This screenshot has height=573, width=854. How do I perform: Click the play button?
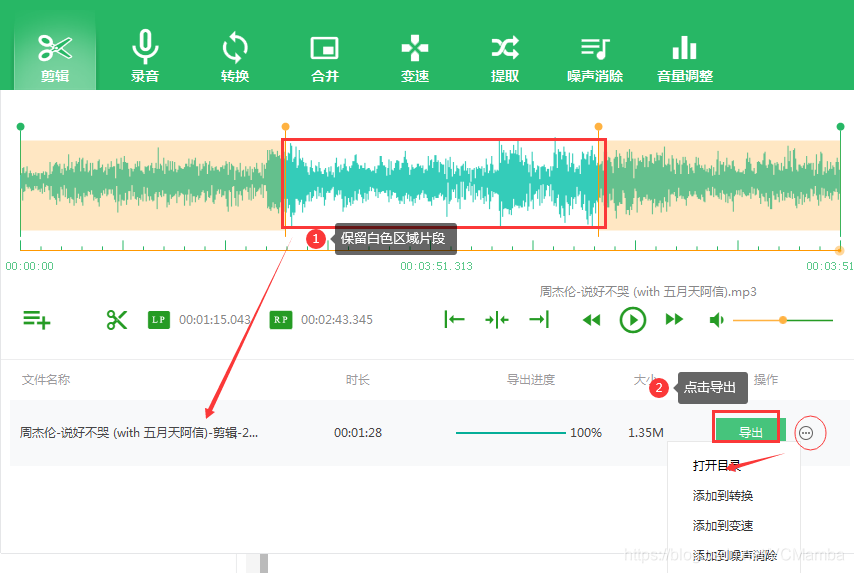[633, 320]
